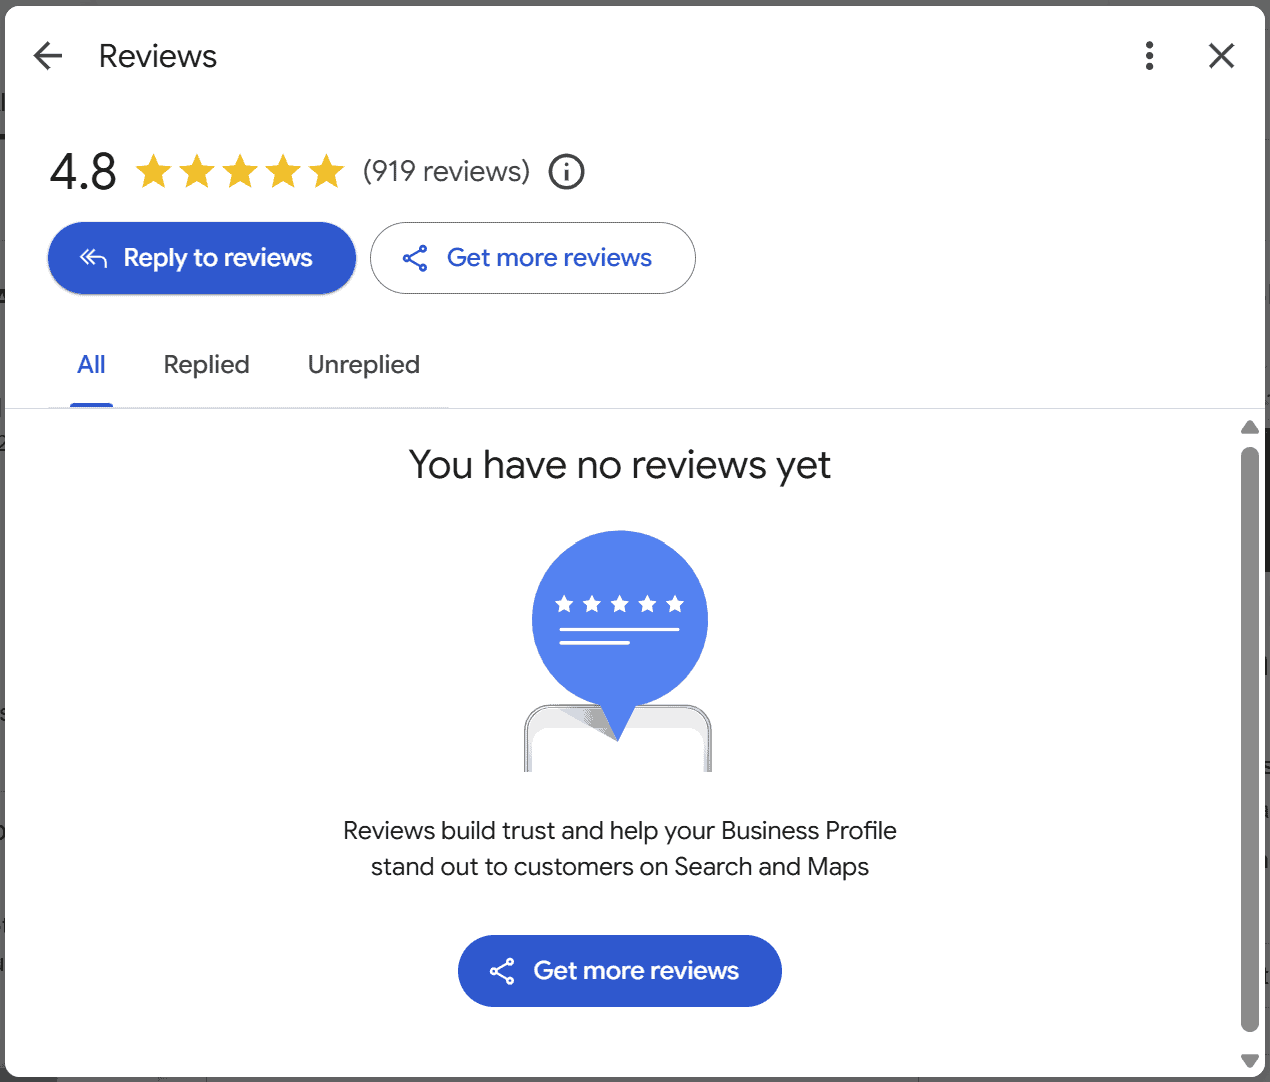Open the three-dot more options menu
The image size is (1270, 1082).
tap(1149, 56)
